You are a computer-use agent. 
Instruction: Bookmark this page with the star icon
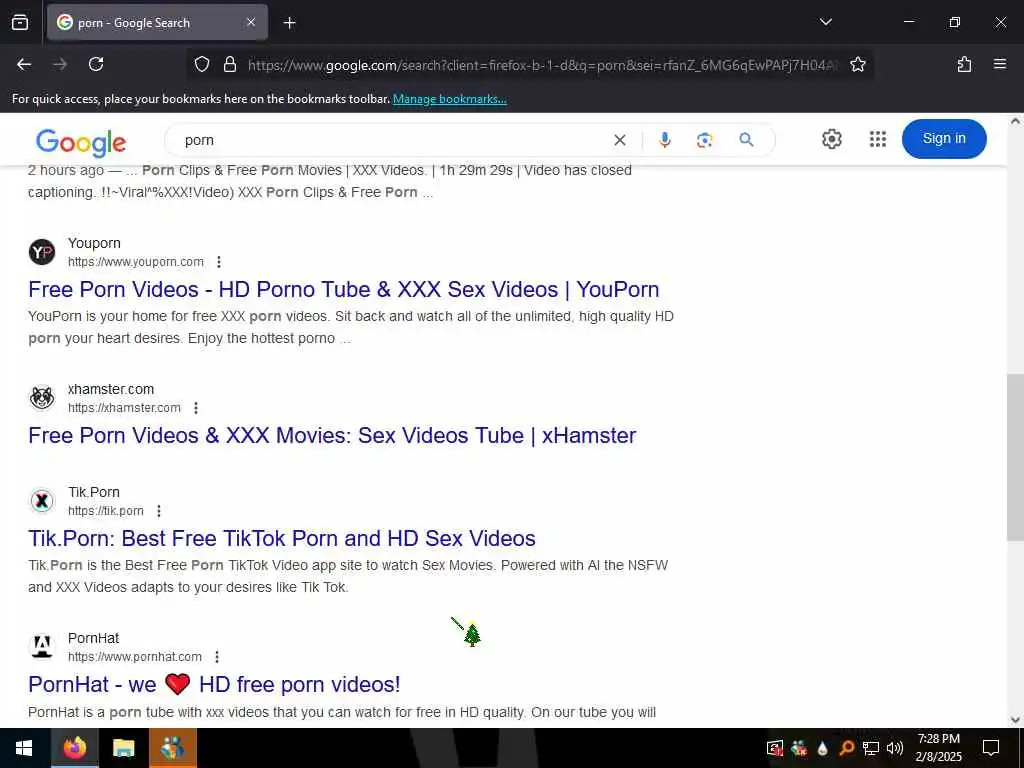tap(857, 64)
